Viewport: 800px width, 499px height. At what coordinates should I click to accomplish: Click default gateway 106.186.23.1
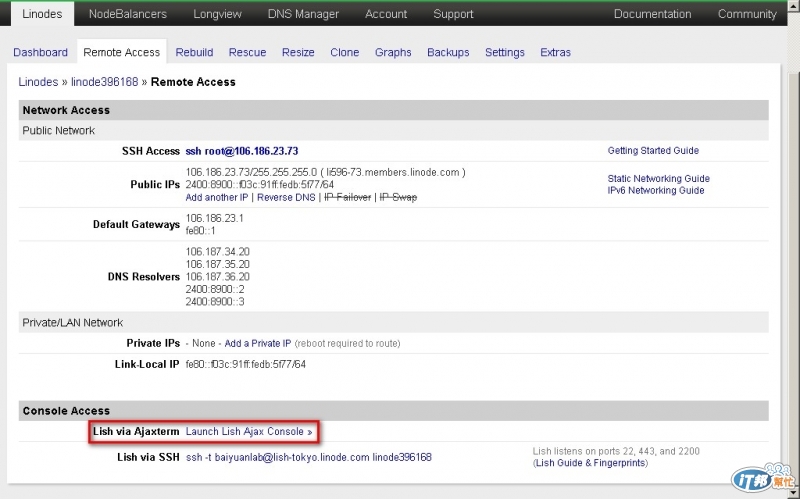click(214, 218)
